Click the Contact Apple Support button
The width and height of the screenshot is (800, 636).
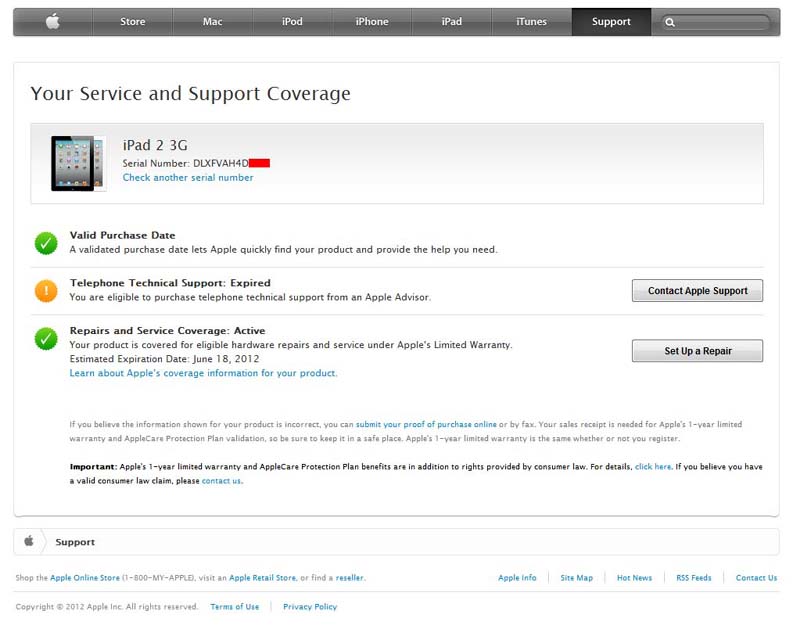click(x=697, y=291)
